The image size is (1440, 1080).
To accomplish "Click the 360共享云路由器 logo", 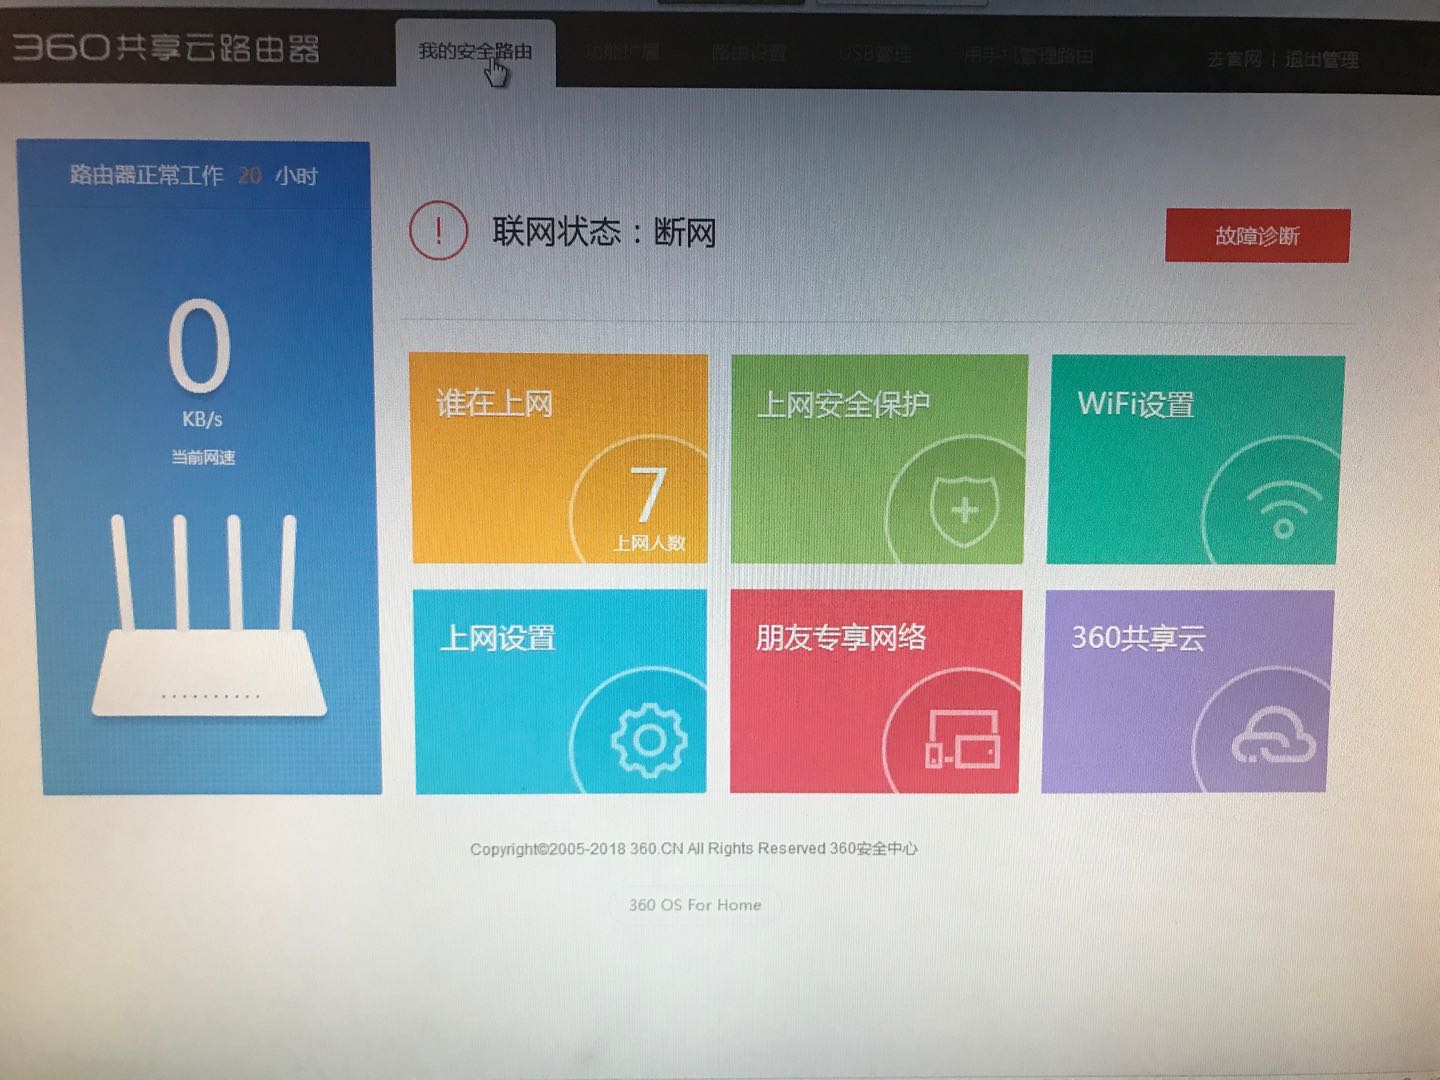I will (x=165, y=47).
